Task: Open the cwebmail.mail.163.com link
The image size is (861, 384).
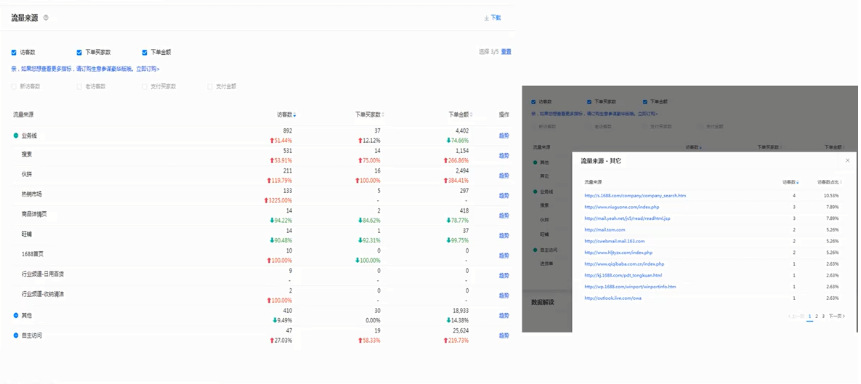Action: coord(614,241)
